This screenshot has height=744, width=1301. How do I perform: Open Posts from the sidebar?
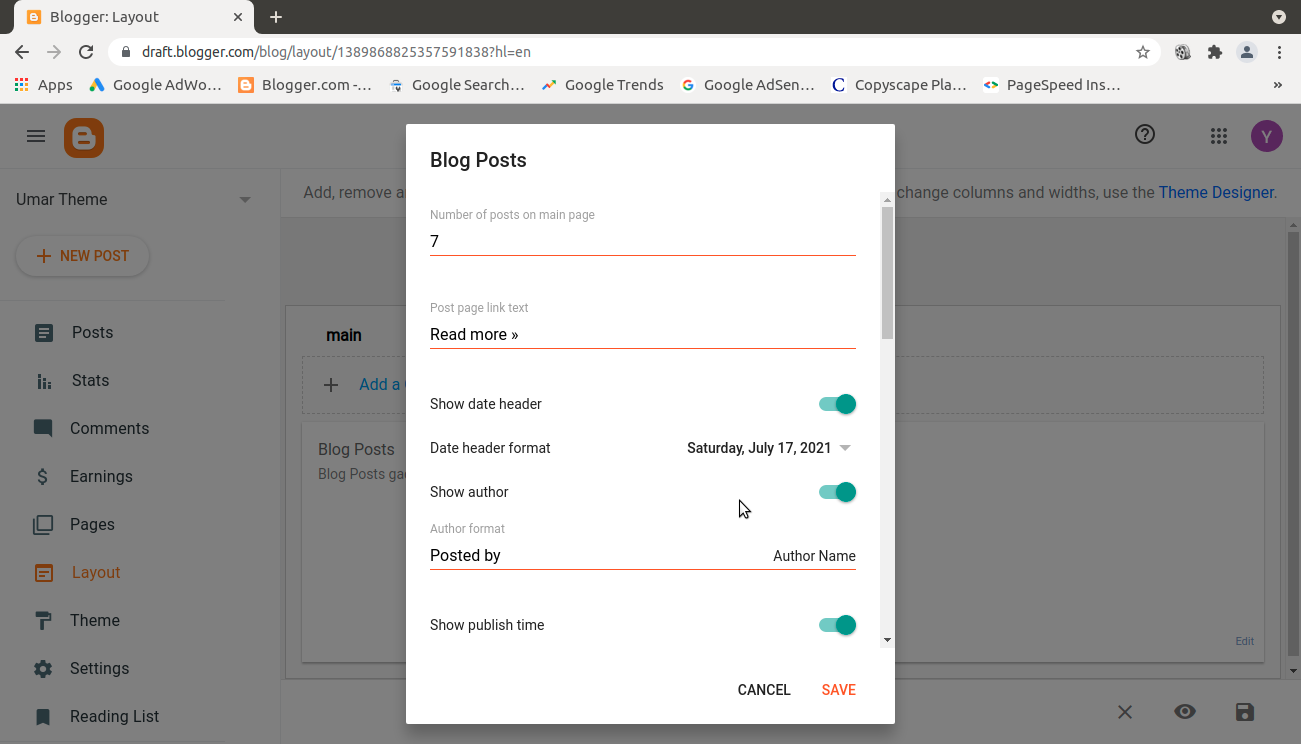(91, 332)
